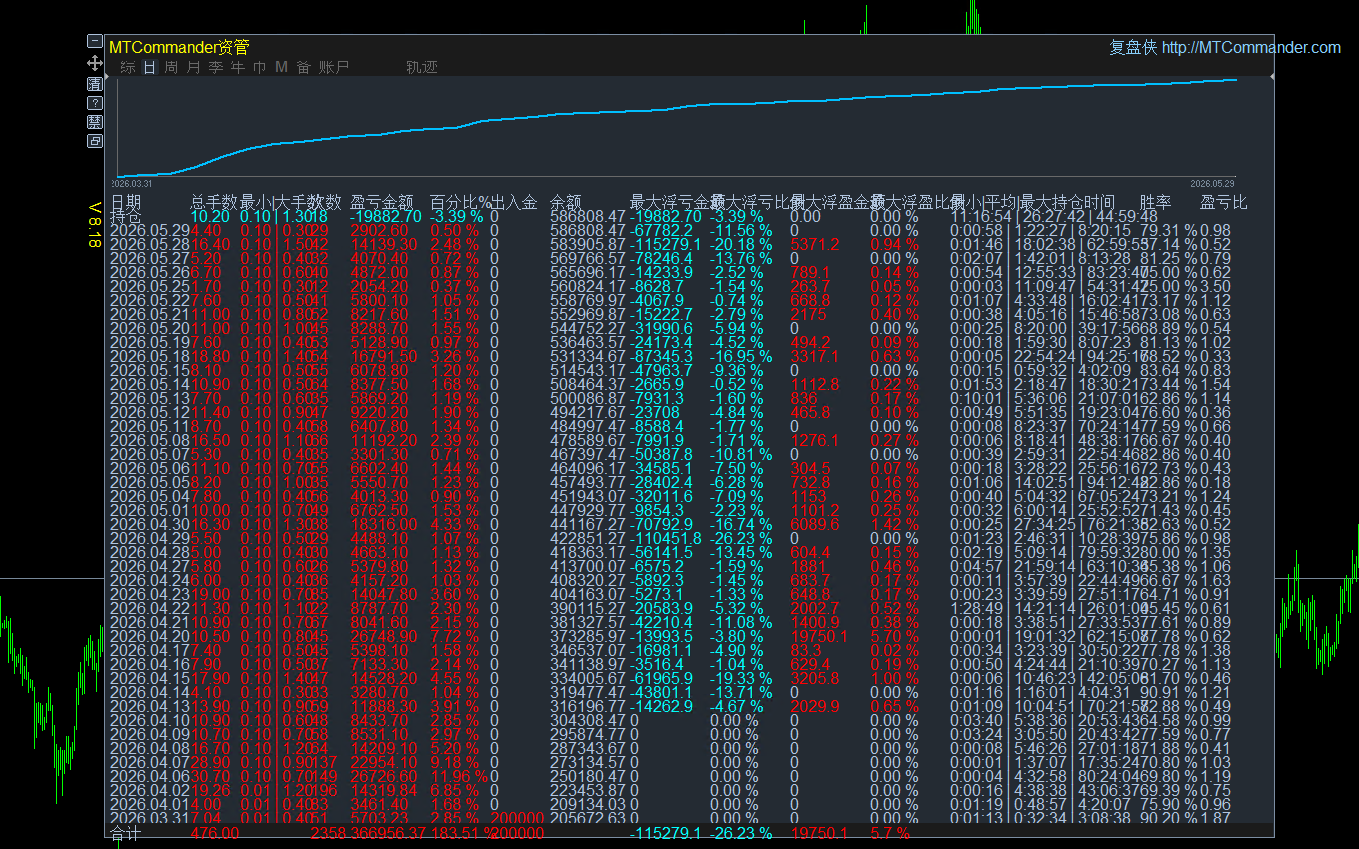Click the four-arrow move panel icon

pos(95,62)
